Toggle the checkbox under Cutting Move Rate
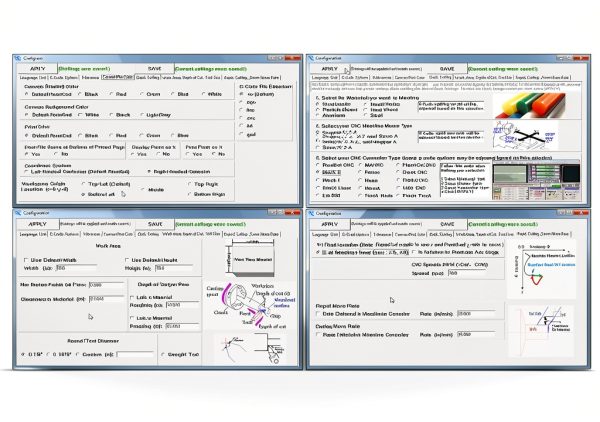Screen dimensions: 600x422 (318, 335)
